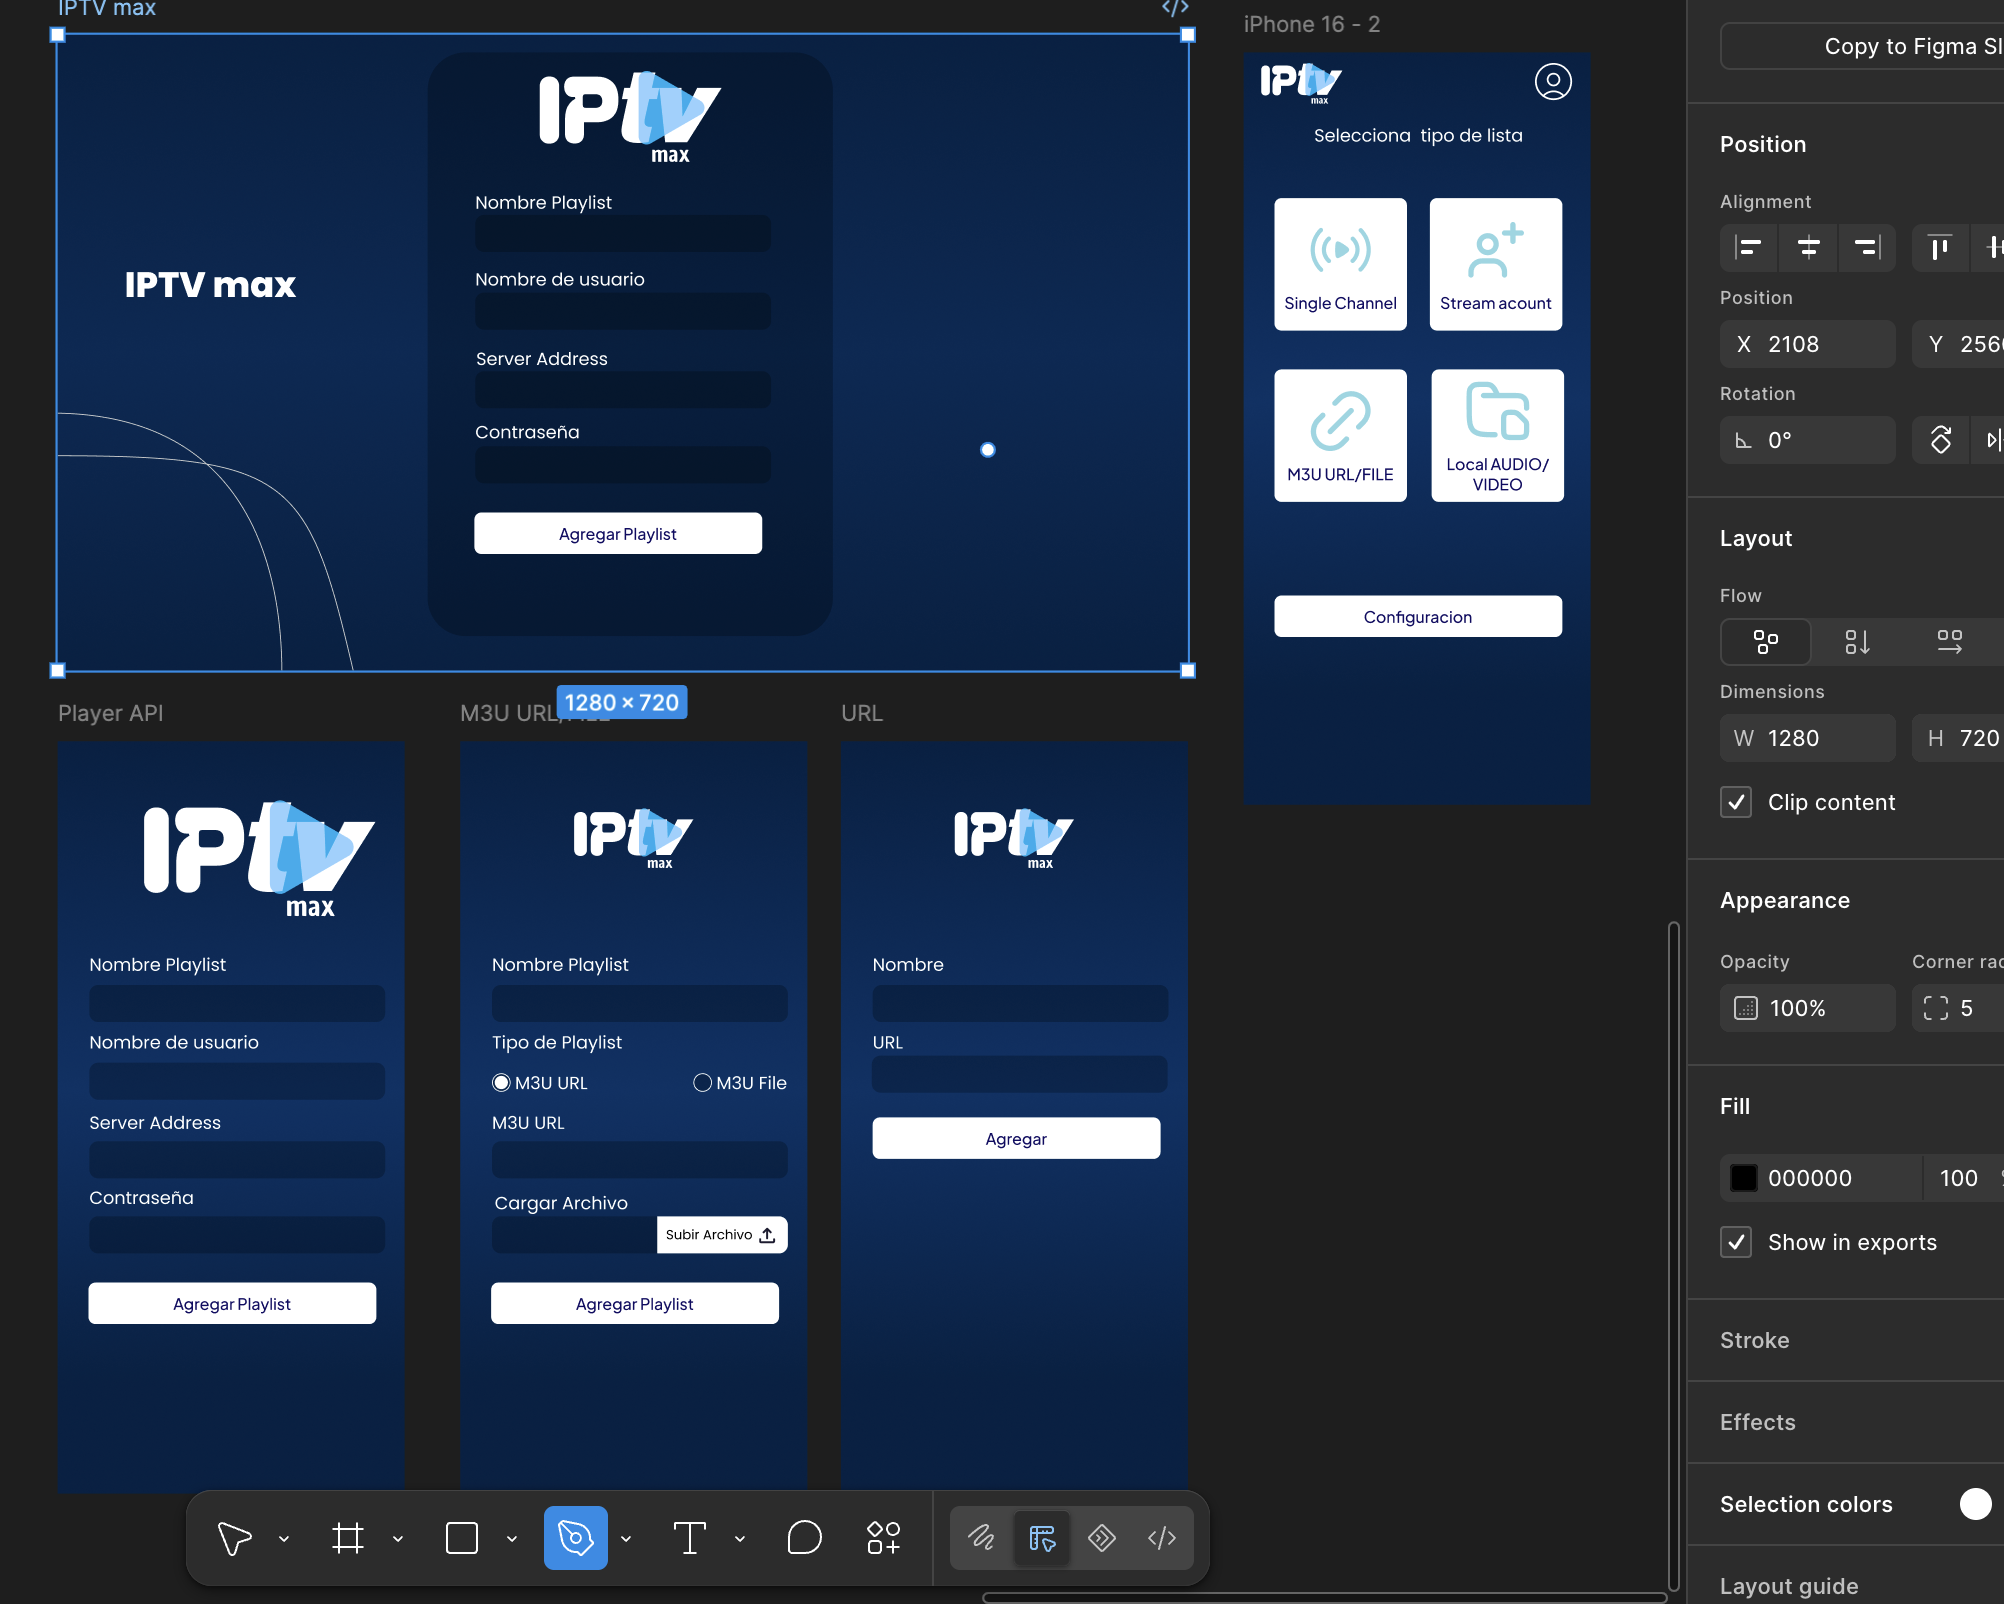The image size is (2004, 1604).
Task: Open the Figma Sites mode icon
Action: pyautogui.click(x=1102, y=1538)
